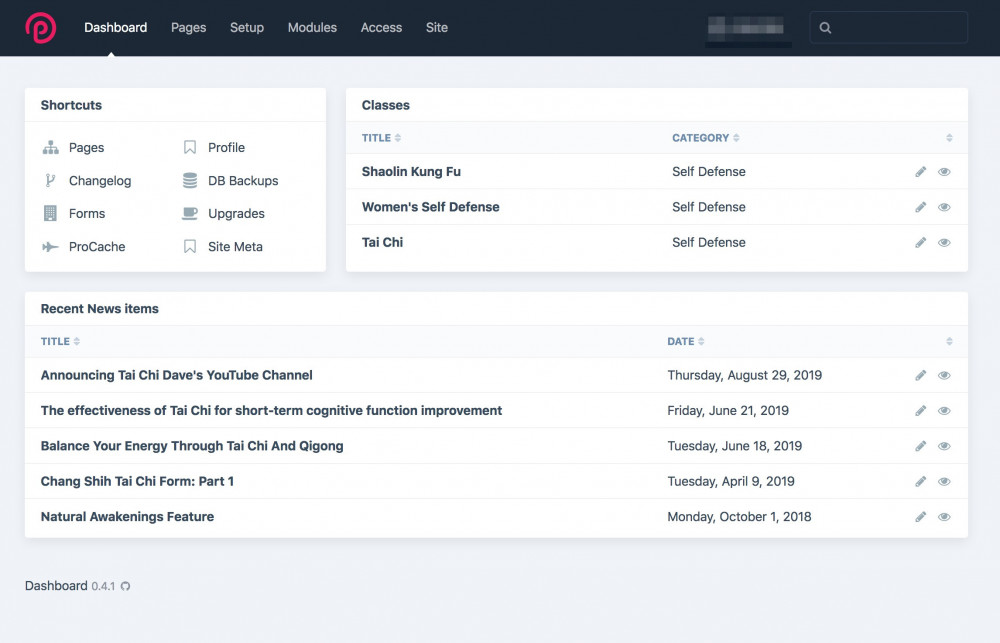1000x643 pixels.
Task: Open Balance Your Energy Through Tai Chi article
Action: [x=192, y=446]
